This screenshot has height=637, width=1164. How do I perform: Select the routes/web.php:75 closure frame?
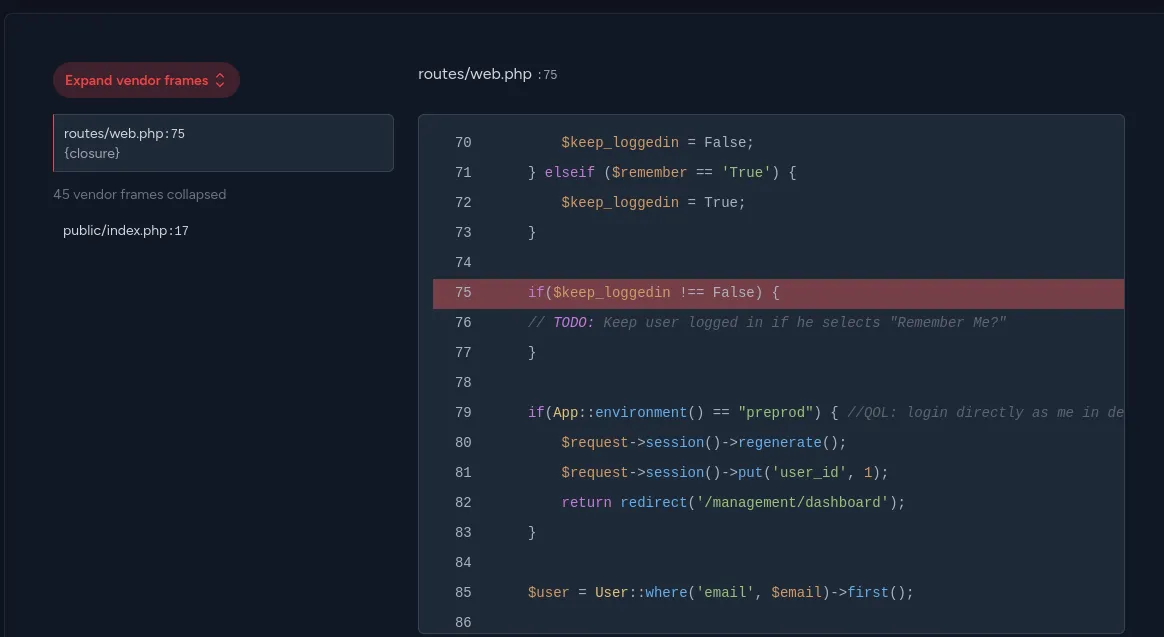pyautogui.click(x=223, y=143)
